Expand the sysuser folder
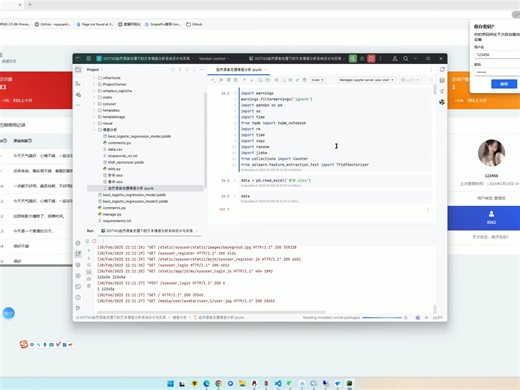 pyautogui.click(x=94, y=104)
